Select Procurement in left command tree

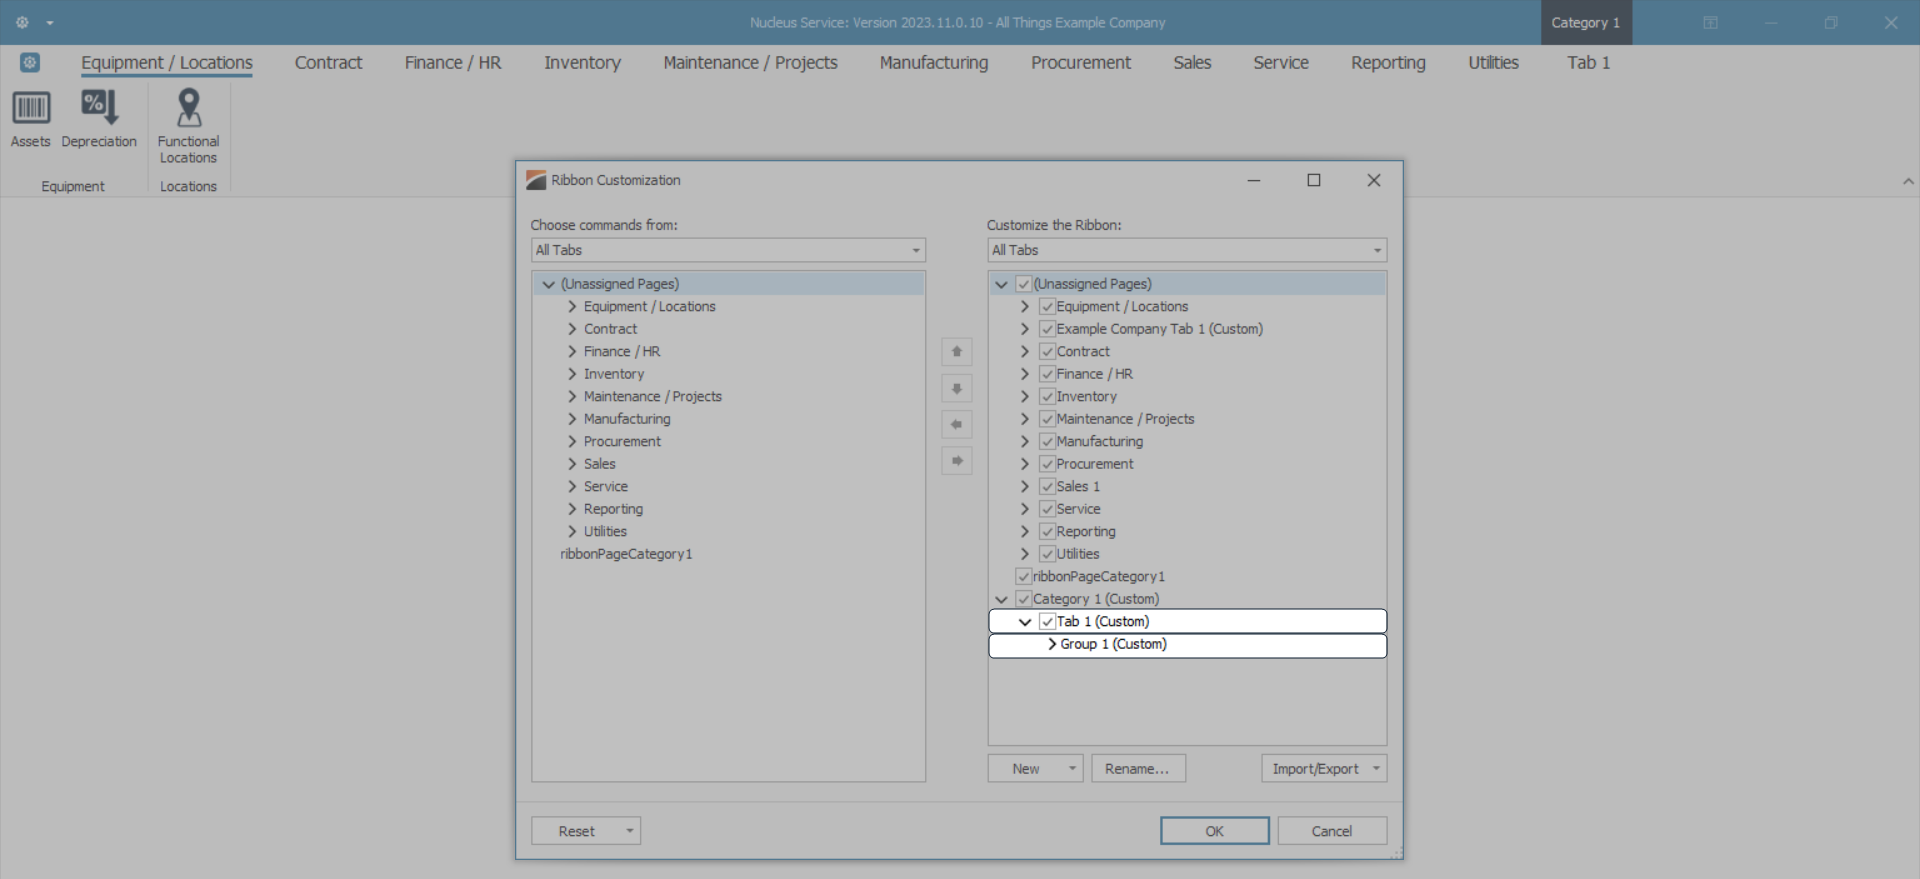click(622, 442)
